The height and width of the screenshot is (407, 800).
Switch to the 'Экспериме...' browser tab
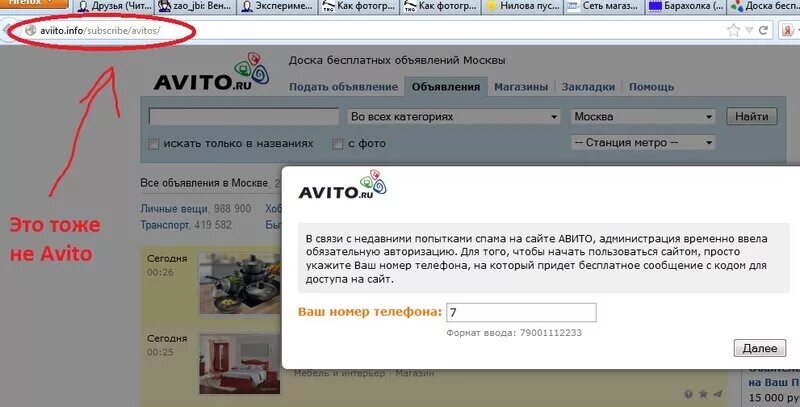(x=277, y=7)
